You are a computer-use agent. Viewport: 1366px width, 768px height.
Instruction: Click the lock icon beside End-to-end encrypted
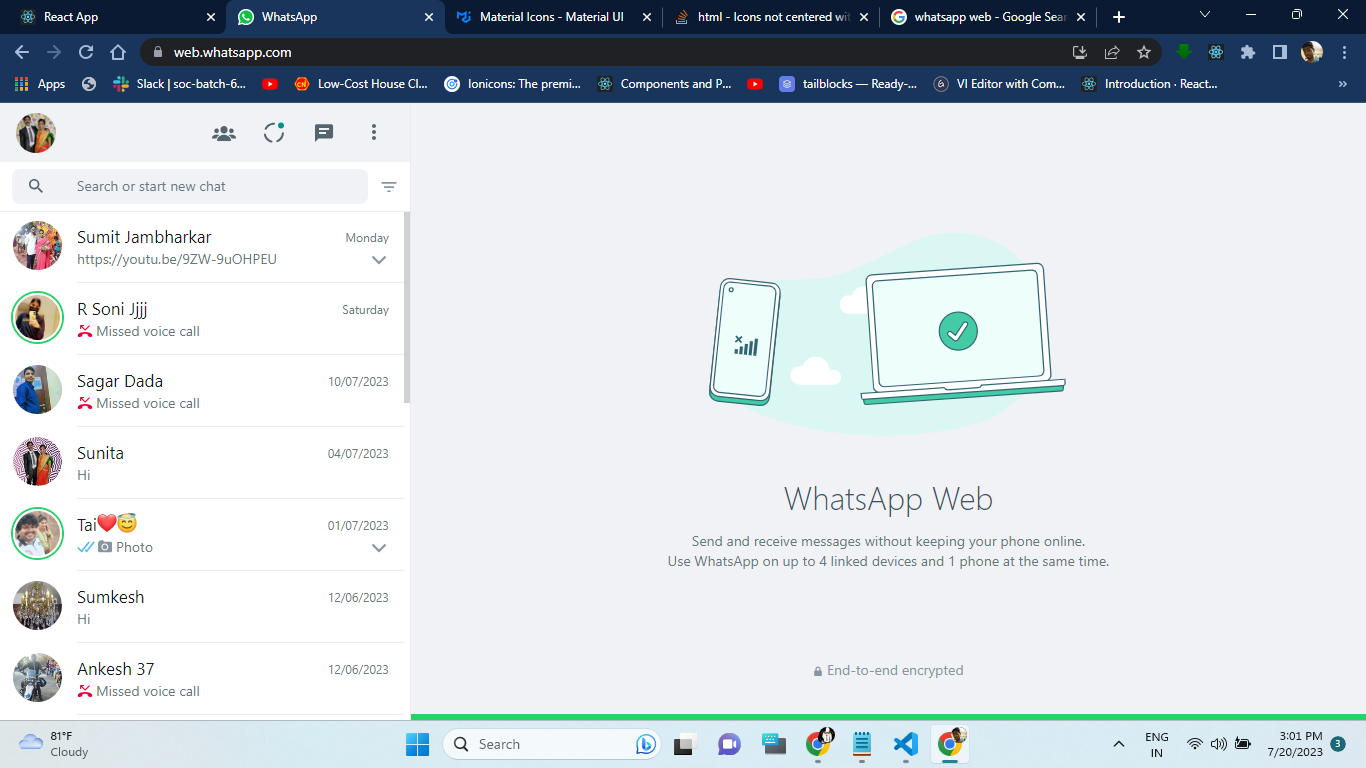818,671
